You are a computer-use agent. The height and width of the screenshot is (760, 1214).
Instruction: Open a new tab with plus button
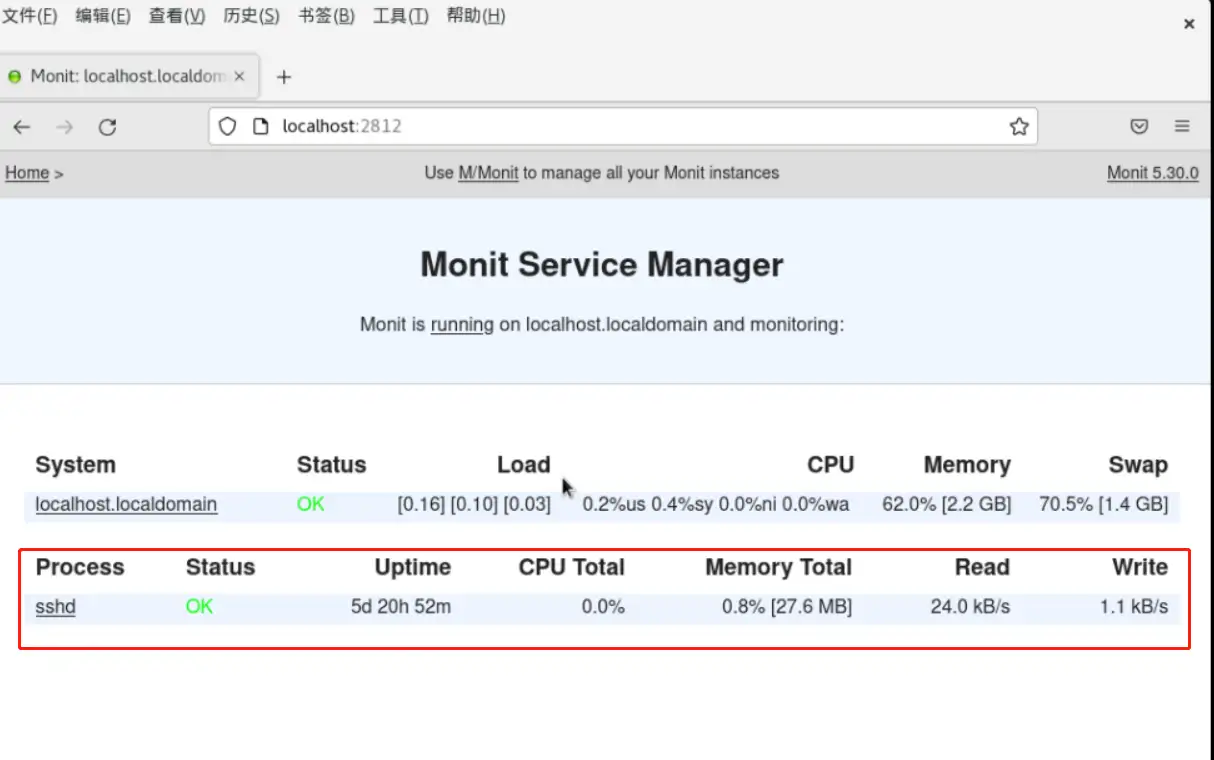pyautogui.click(x=284, y=77)
